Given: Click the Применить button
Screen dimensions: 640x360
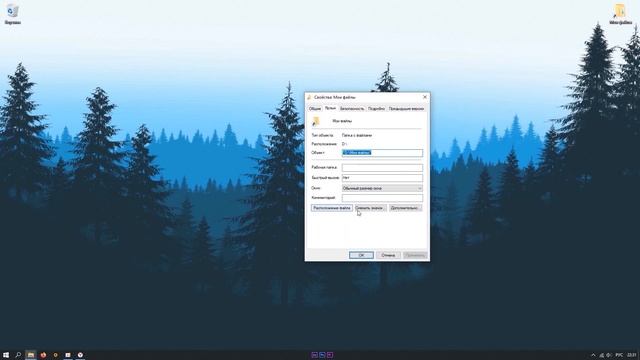Looking at the screenshot, I should [x=415, y=255].
